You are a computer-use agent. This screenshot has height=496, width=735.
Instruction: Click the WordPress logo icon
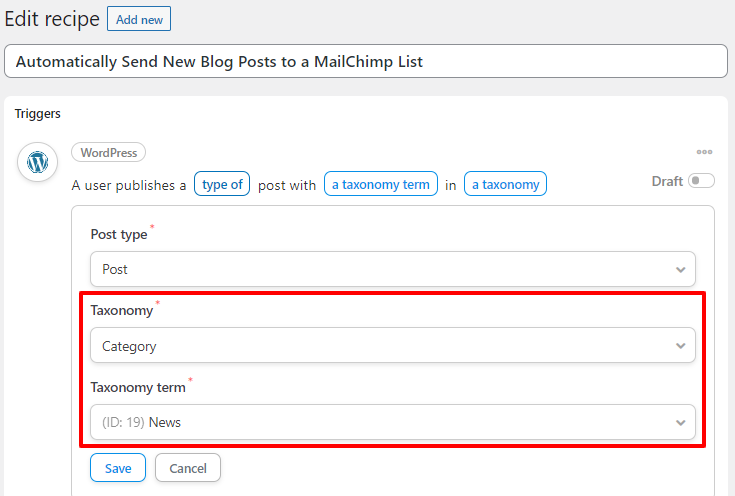pyautogui.click(x=38, y=162)
